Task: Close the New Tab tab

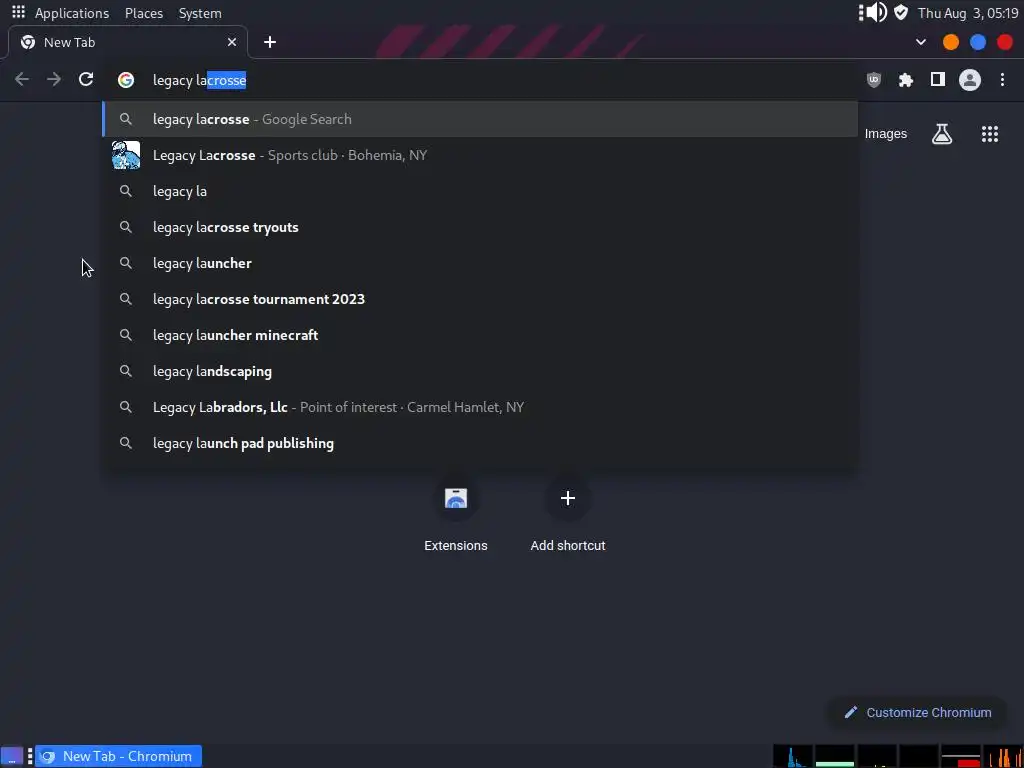Action: click(232, 42)
